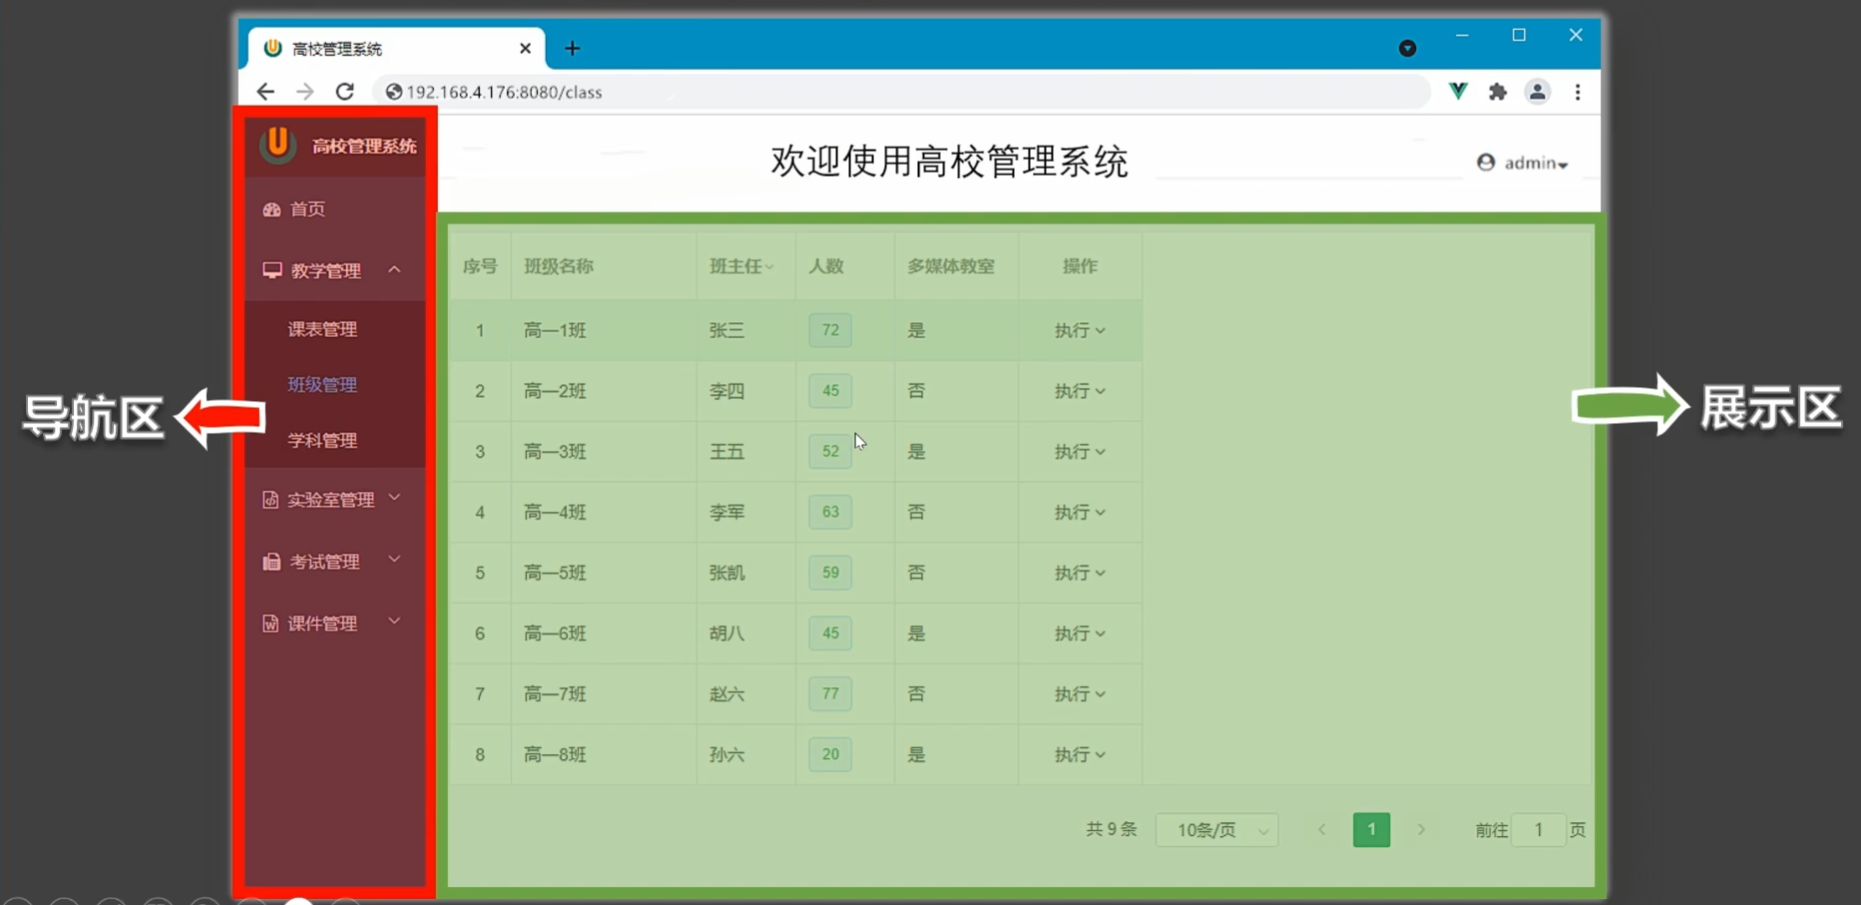Open the admin user dropdown
1861x905 pixels.
coord(1522,163)
